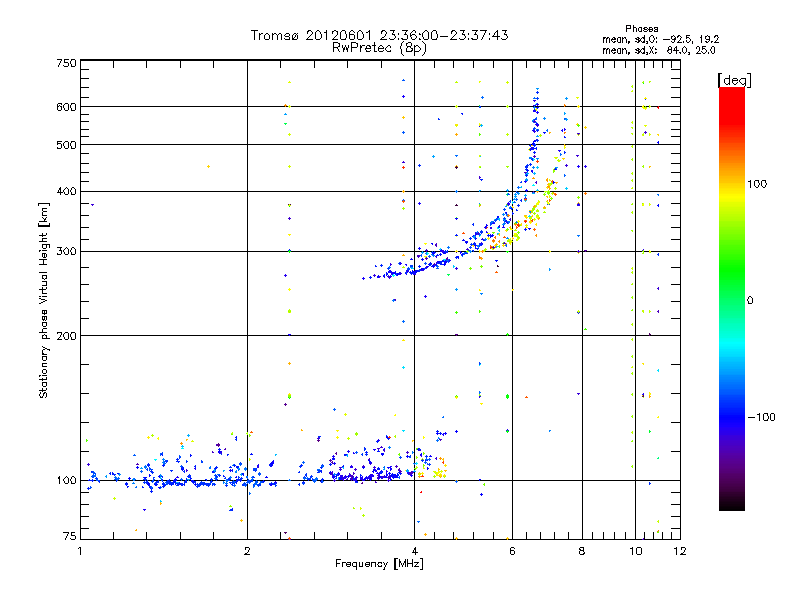Screen dimensions: 800x600
Task: Click the y-axis label "Stationary phase Virtual Height [km]"
Action: point(43,300)
